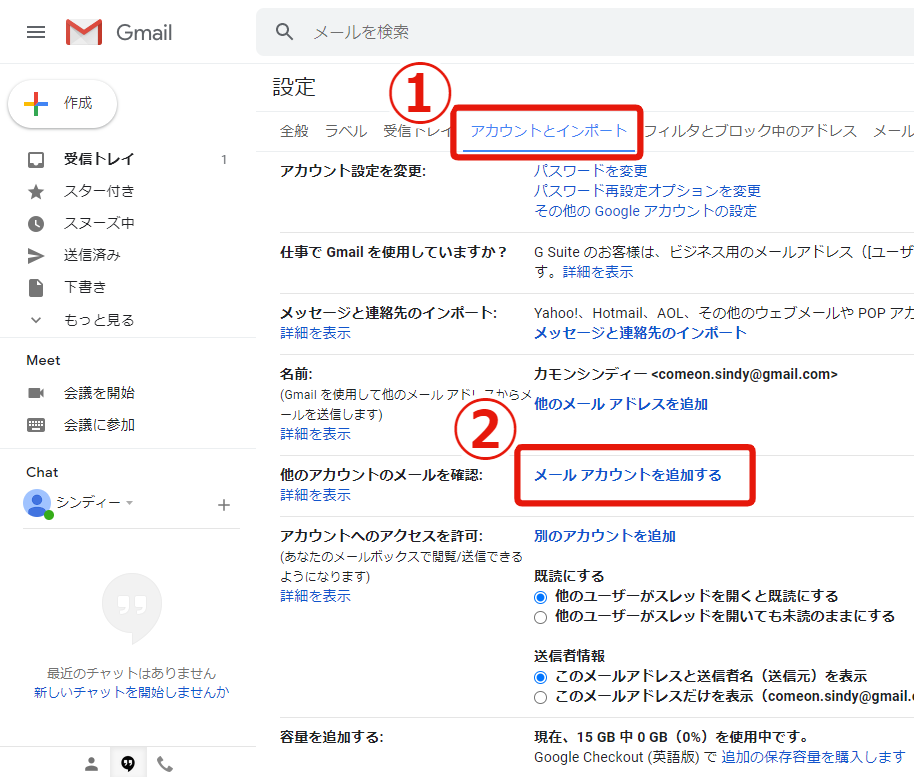This screenshot has height=777, width=914.
Task: Select このメールアドレスと送信者名（送信元）を表示 radio option
Action: coord(541,677)
